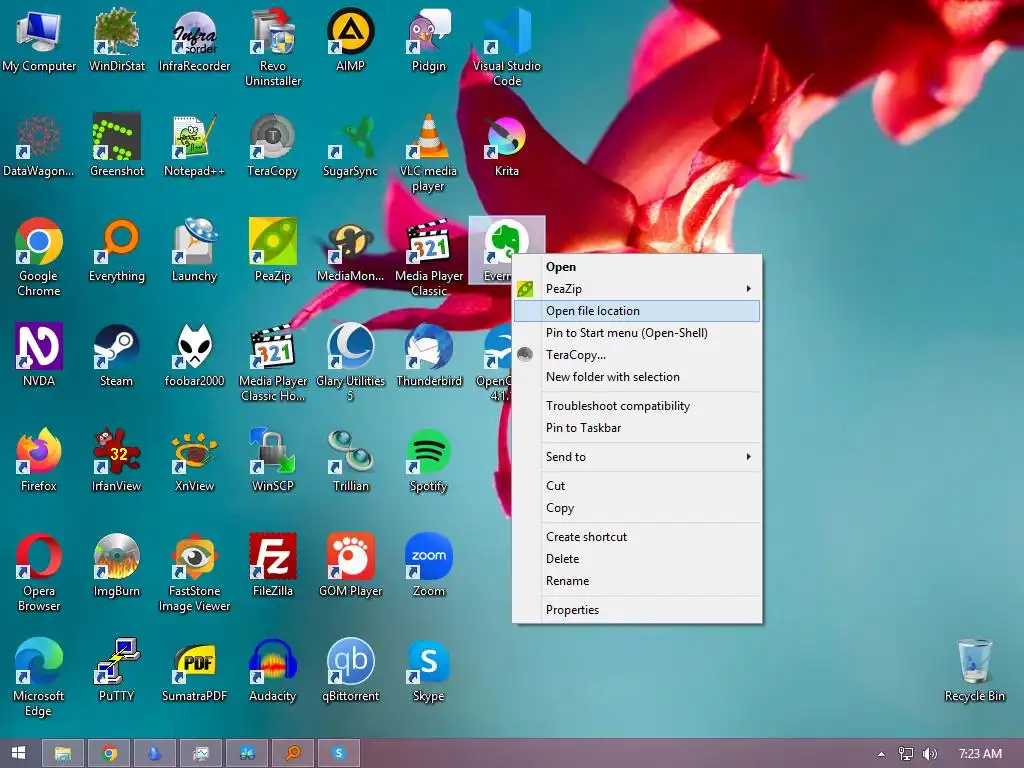Select the Visual Studio Code shortcut

[507, 48]
